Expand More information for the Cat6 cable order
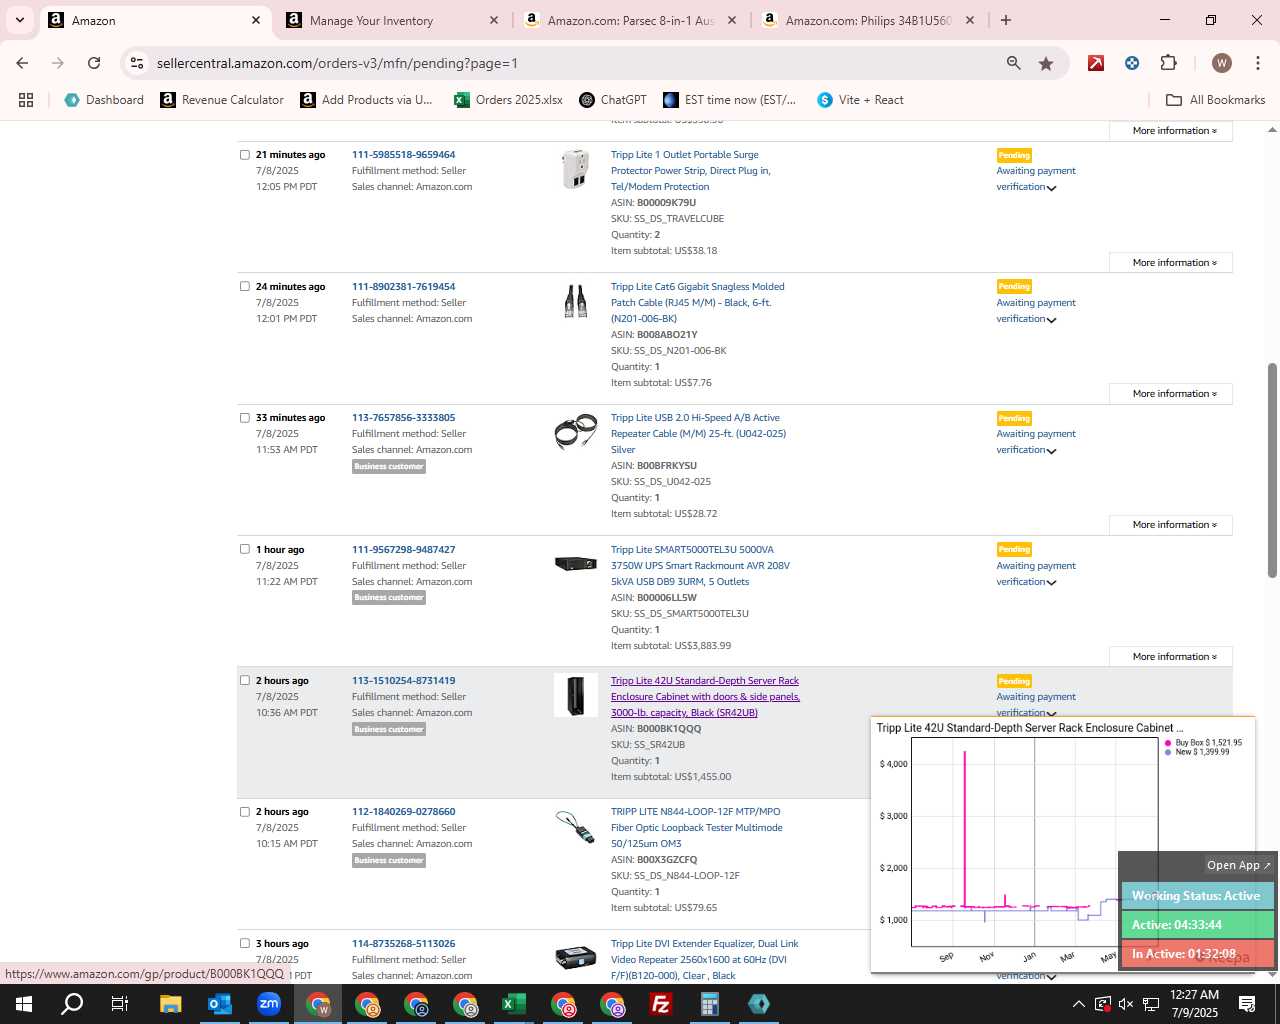1280x1024 pixels. pyautogui.click(x=1171, y=394)
